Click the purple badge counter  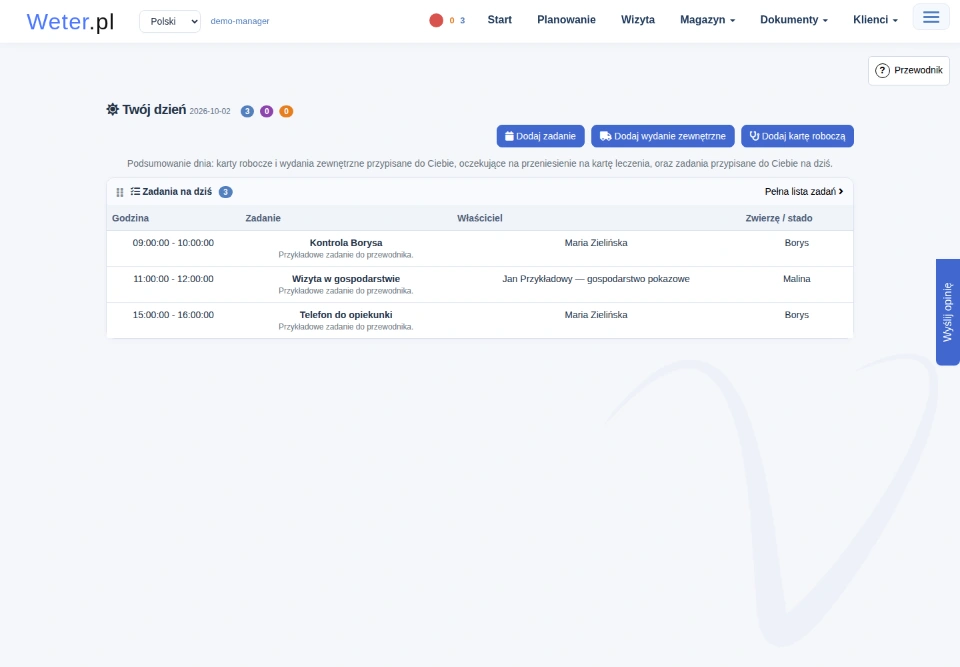coord(266,111)
